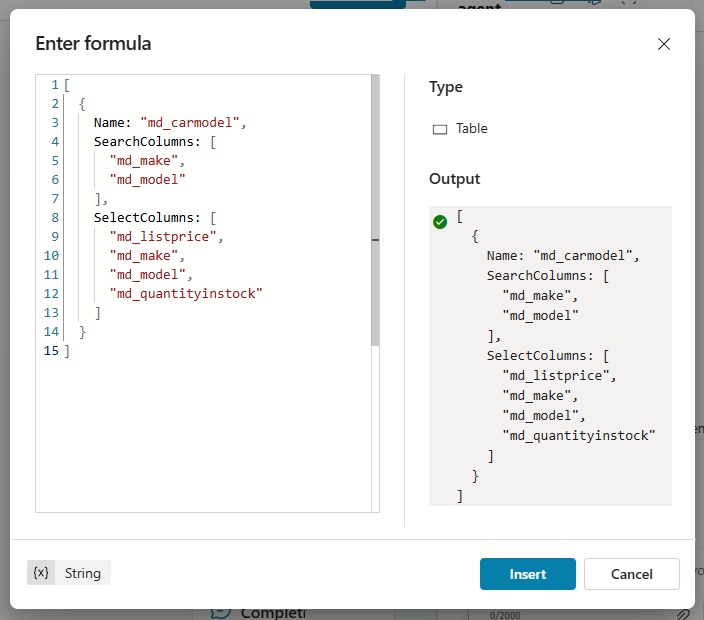
Task: Click "md_listprice" in the Output panel
Action: pyautogui.click(x=556, y=375)
